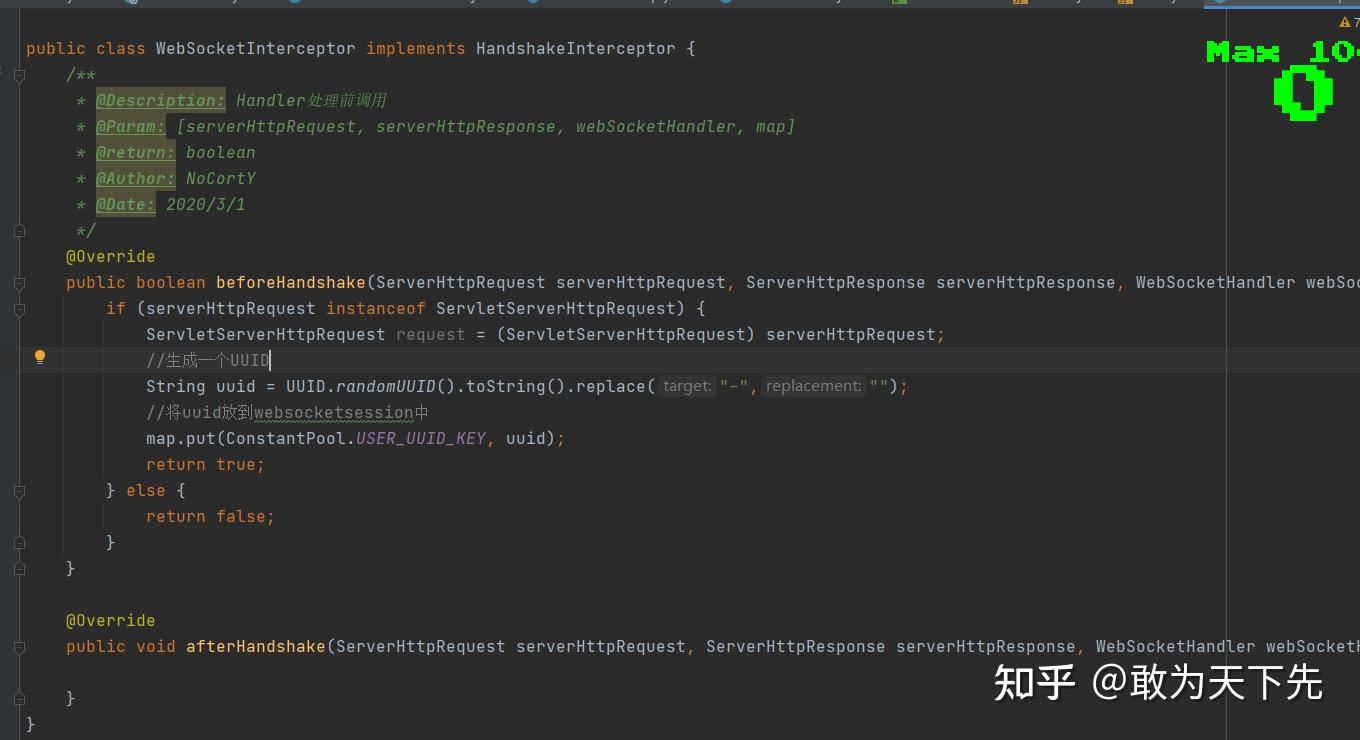Click the replacement: parameter hint inlay

coord(812,385)
